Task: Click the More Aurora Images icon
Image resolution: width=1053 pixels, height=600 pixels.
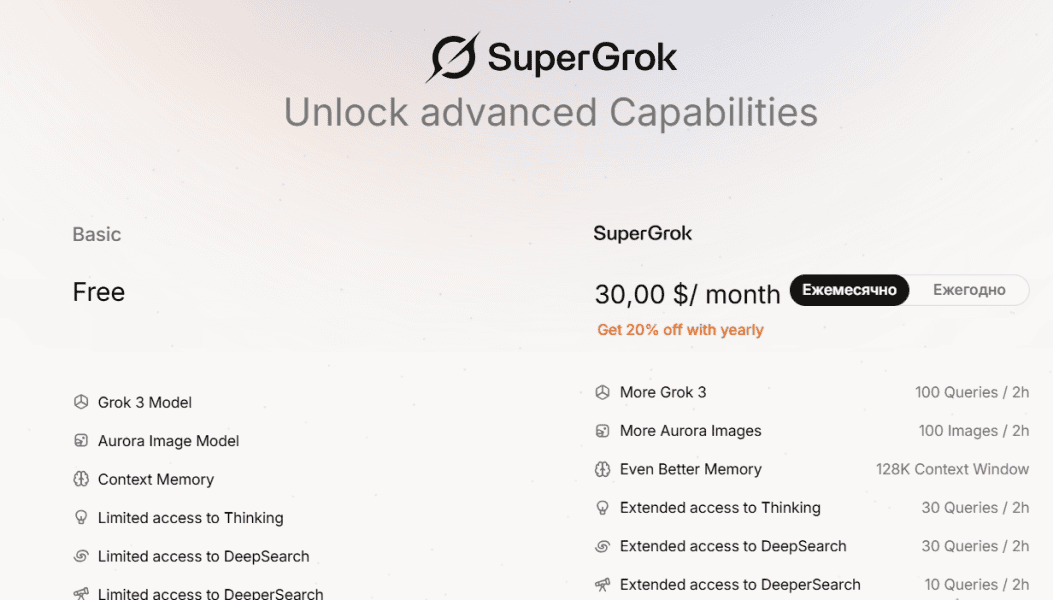Action: coord(603,431)
